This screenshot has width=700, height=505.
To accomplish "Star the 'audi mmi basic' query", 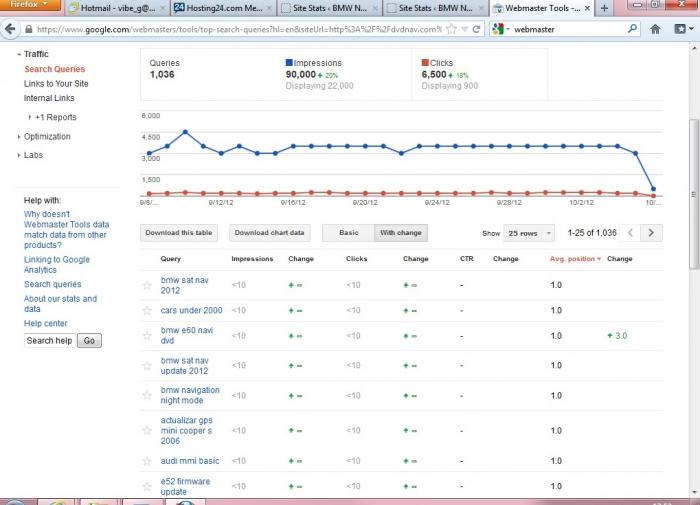I will [147, 461].
